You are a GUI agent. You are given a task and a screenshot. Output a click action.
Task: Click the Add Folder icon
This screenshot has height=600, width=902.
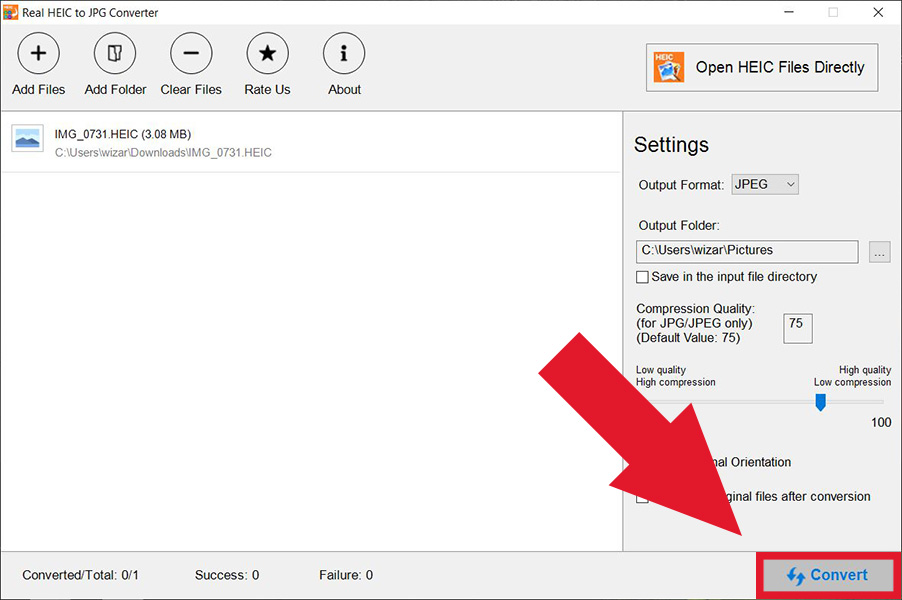(115, 54)
